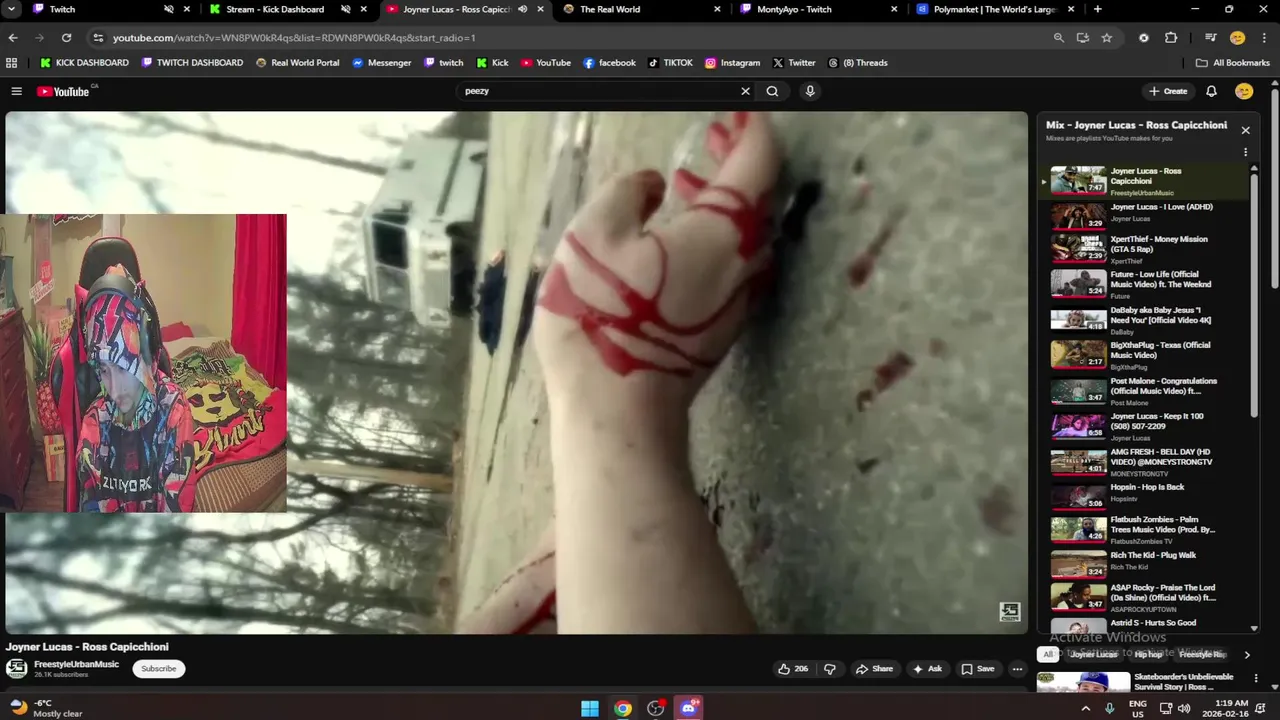The width and height of the screenshot is (1280, 720).
Task: Save the video to a playlist
Action: 978,669
